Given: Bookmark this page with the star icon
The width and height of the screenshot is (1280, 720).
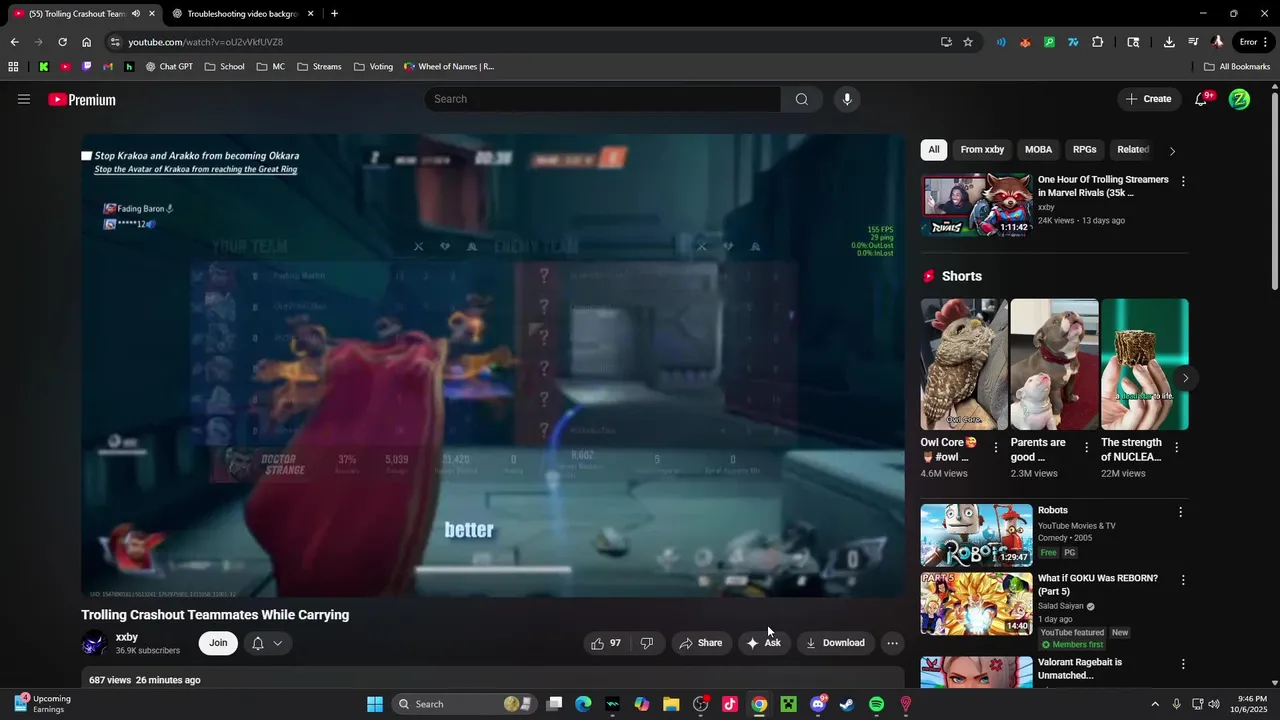Looking at the screenshot, I should click(x=968, y=42).
